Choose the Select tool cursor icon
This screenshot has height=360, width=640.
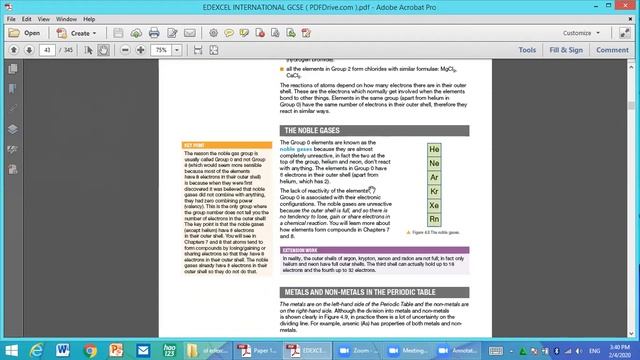88,50
